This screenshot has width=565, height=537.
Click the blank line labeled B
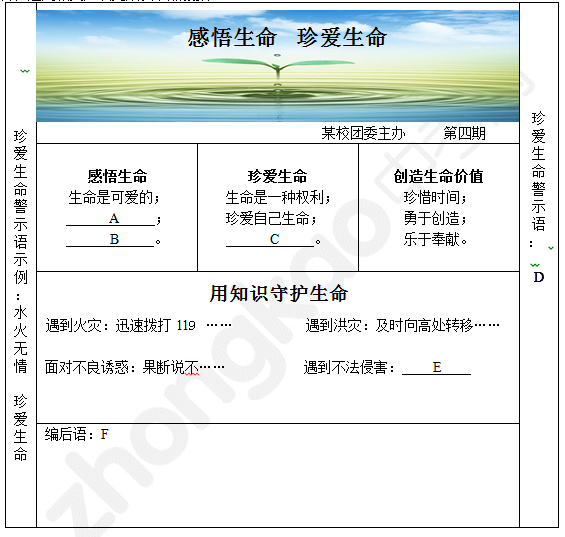coord(110,240)
